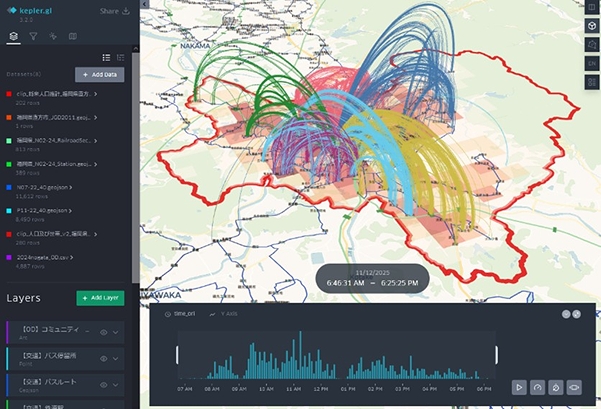Open the Filters tab funnel icon
The height and width of the screenshot is (409, 601).
(33, 36)
